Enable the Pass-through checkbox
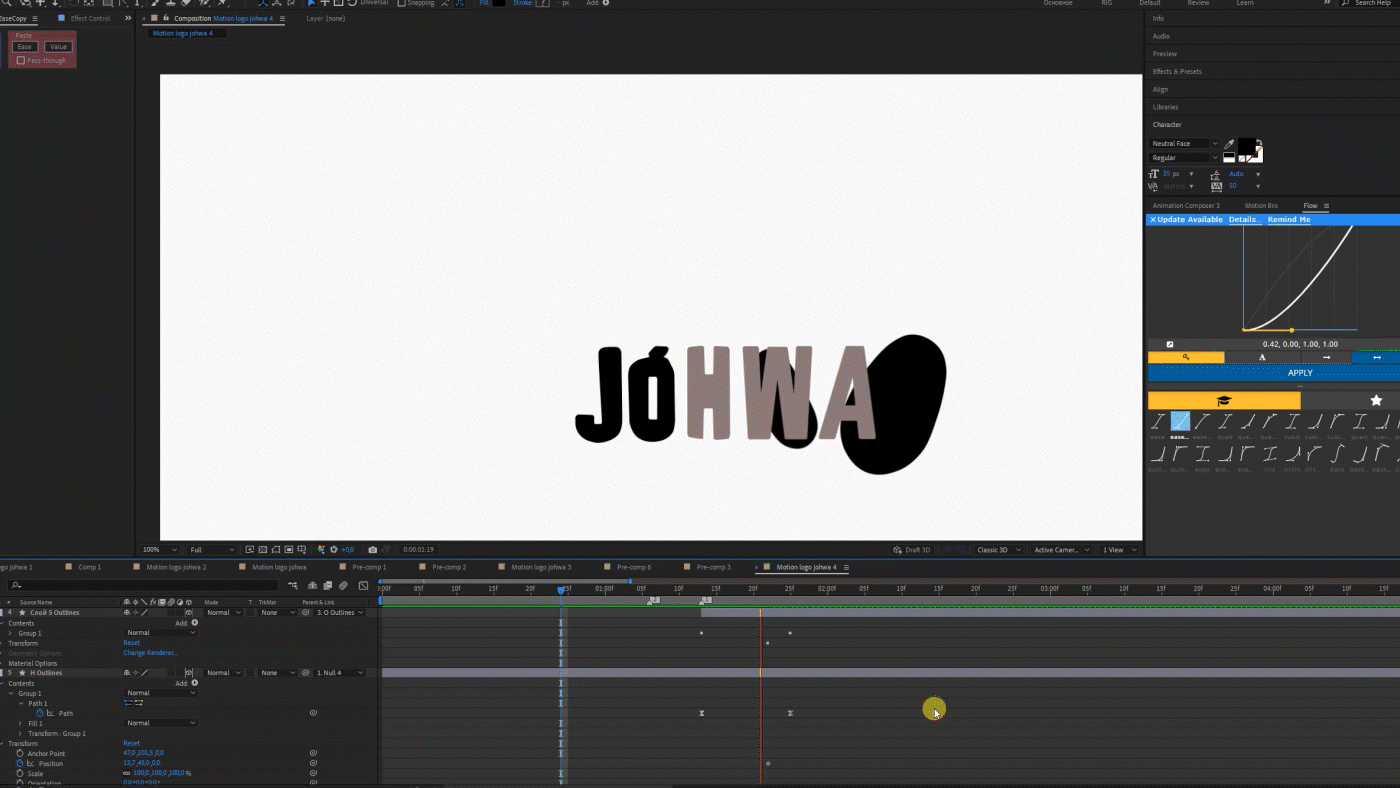This screenshot has width=1400, height=788. tap(21, 61)
